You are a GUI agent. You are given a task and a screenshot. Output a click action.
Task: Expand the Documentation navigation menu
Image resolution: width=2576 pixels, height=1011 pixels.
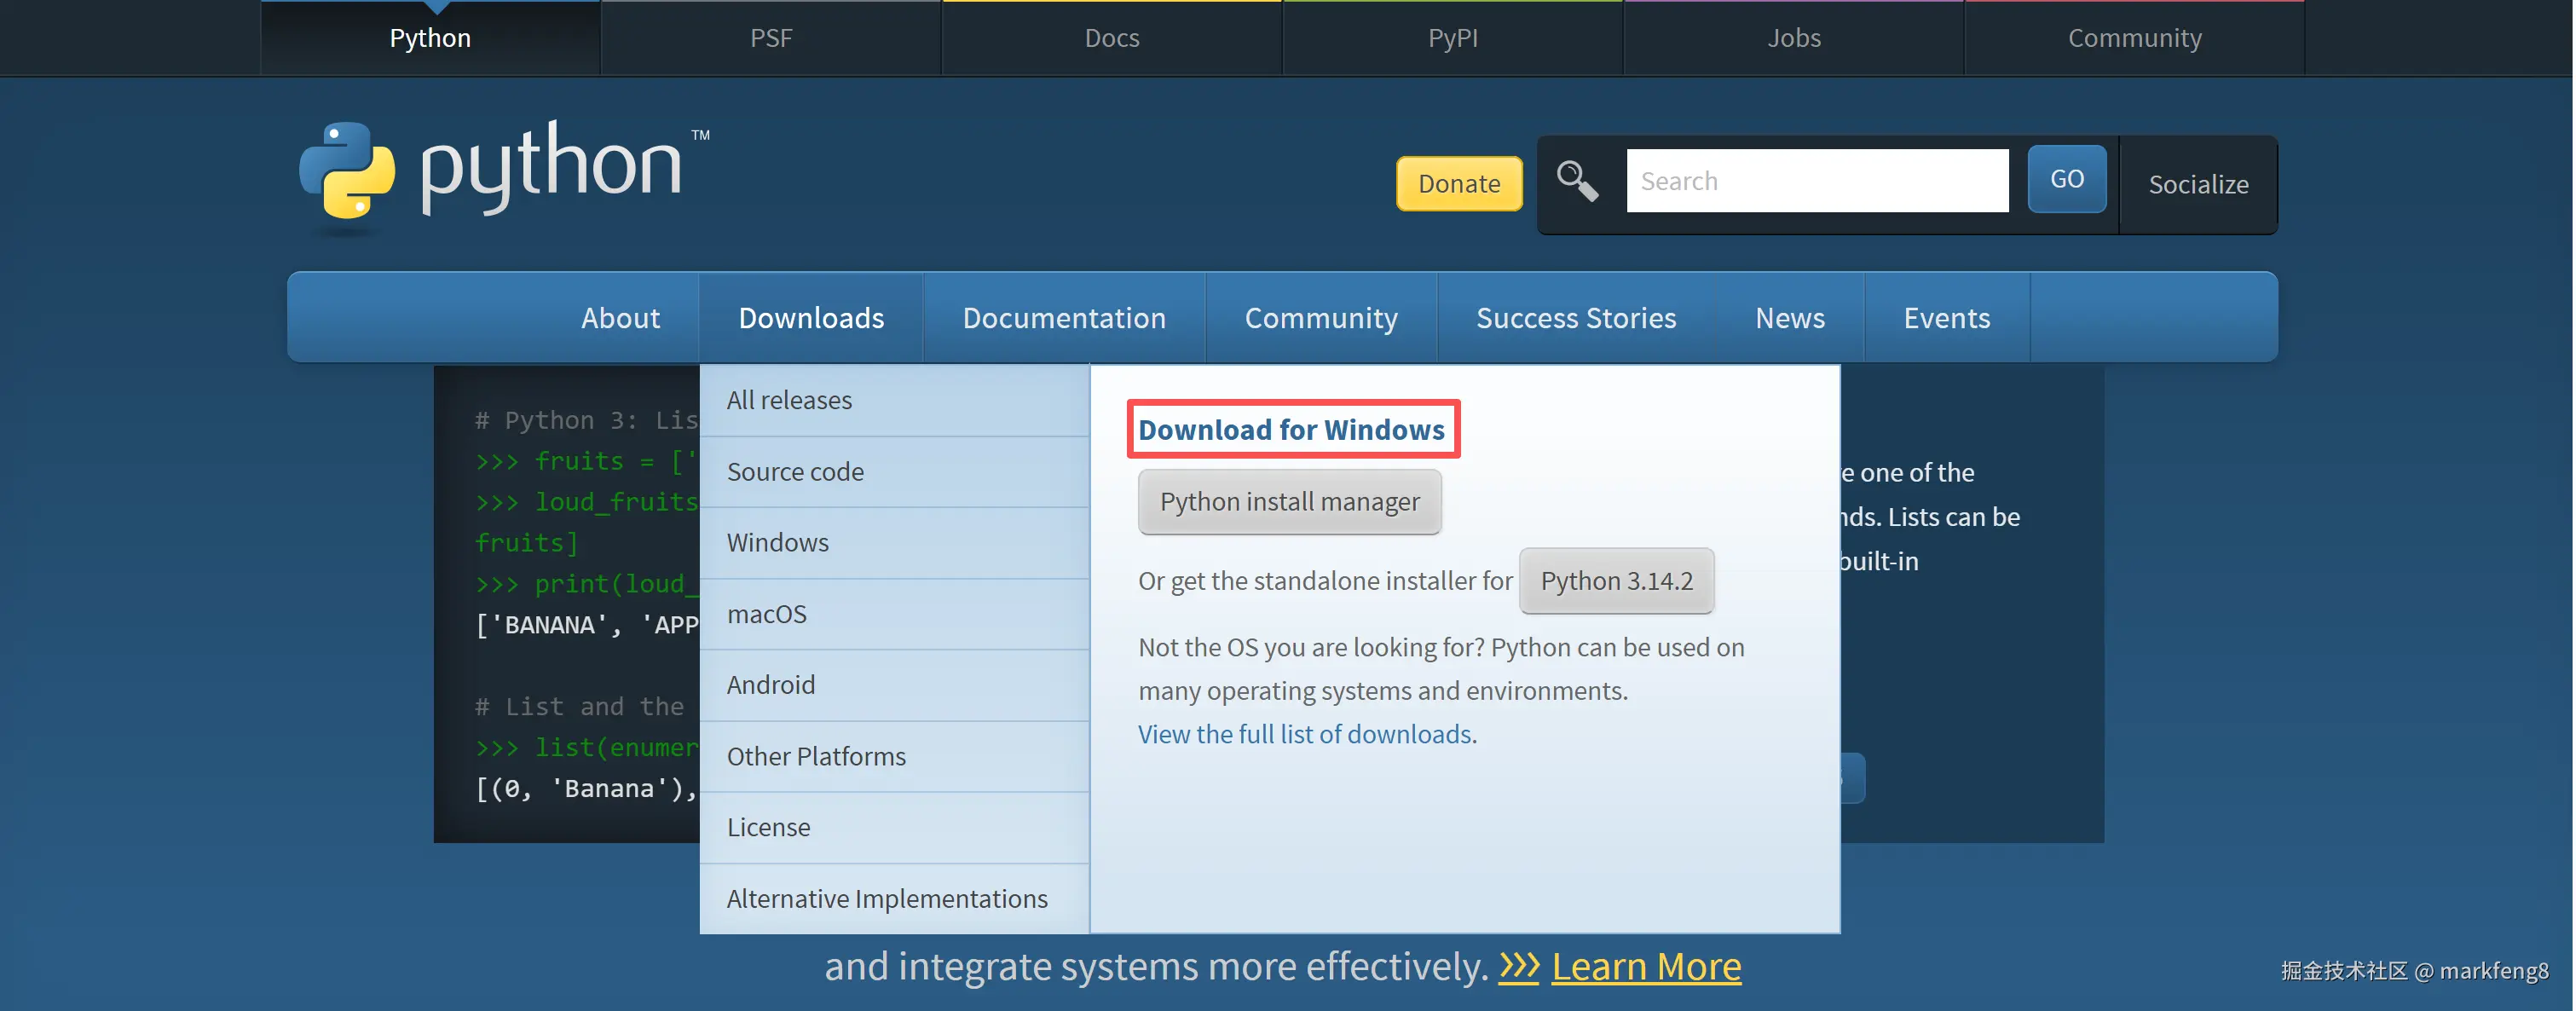(1063, 318)
